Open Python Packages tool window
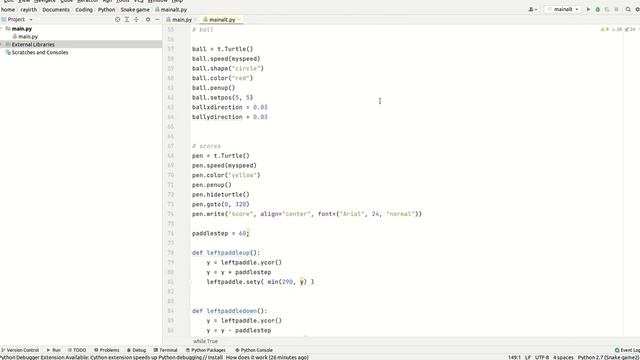 pyautogui.click(x=205, y=350)
